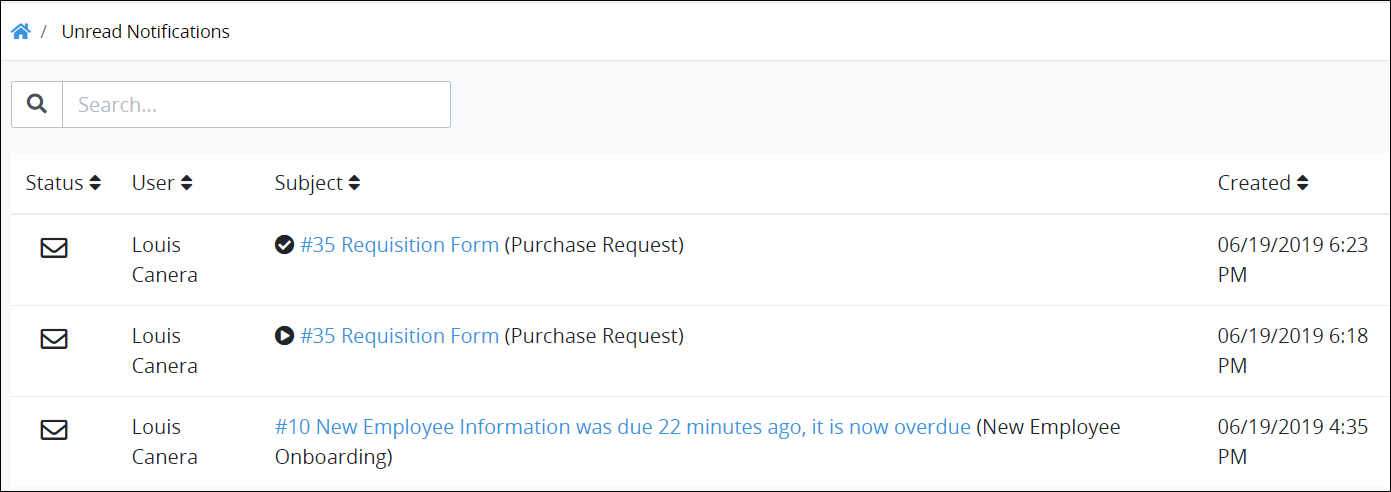Click the magnifying glass search icon
Viewport: 1391px width, 492px height.
(37, 104)
